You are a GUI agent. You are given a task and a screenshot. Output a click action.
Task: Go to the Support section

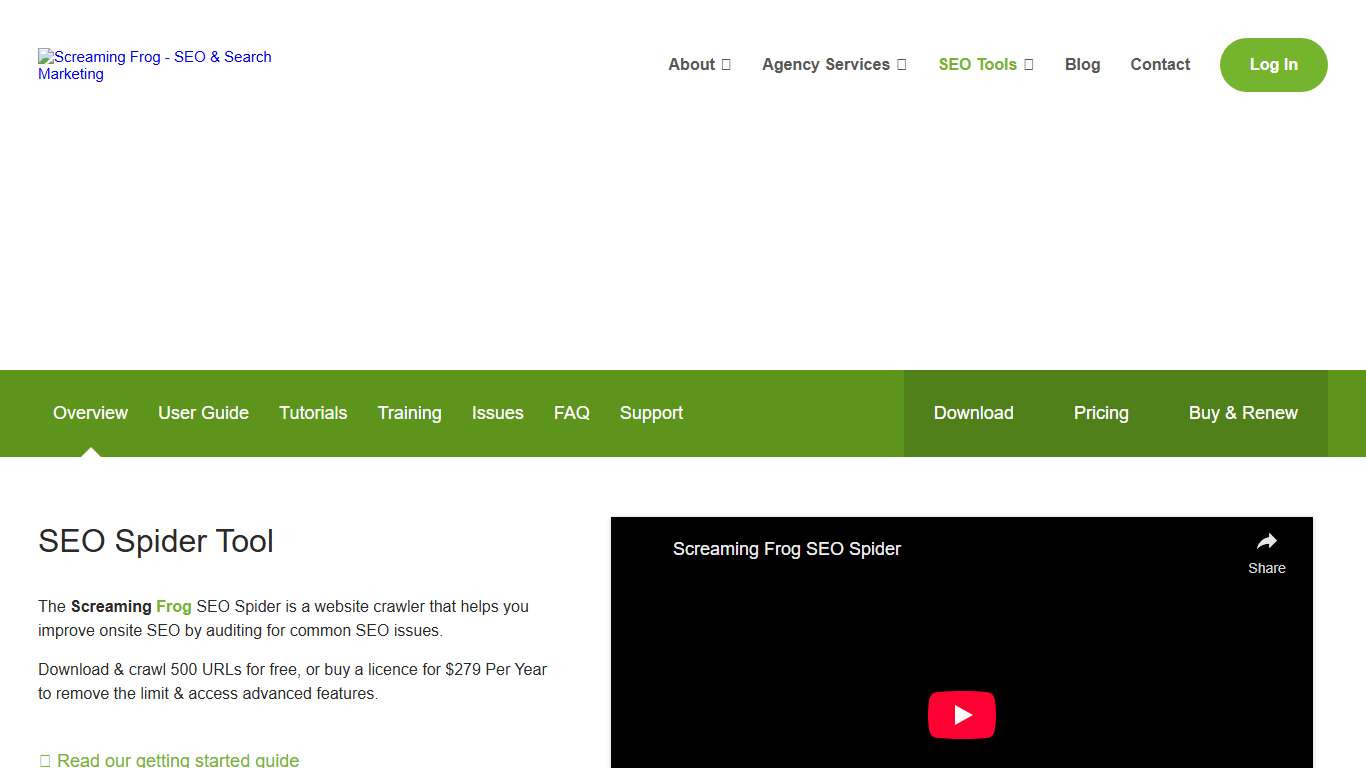[x=651, y=413]
